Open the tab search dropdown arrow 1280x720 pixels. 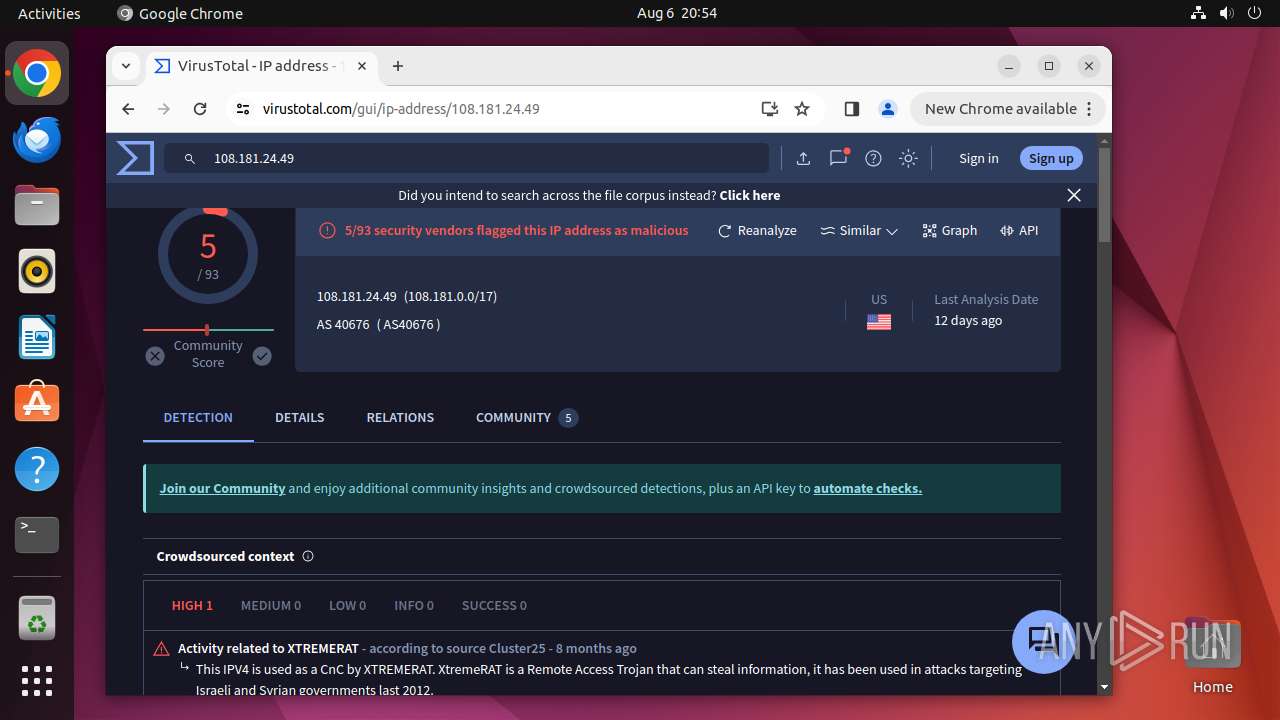[126, 66]
